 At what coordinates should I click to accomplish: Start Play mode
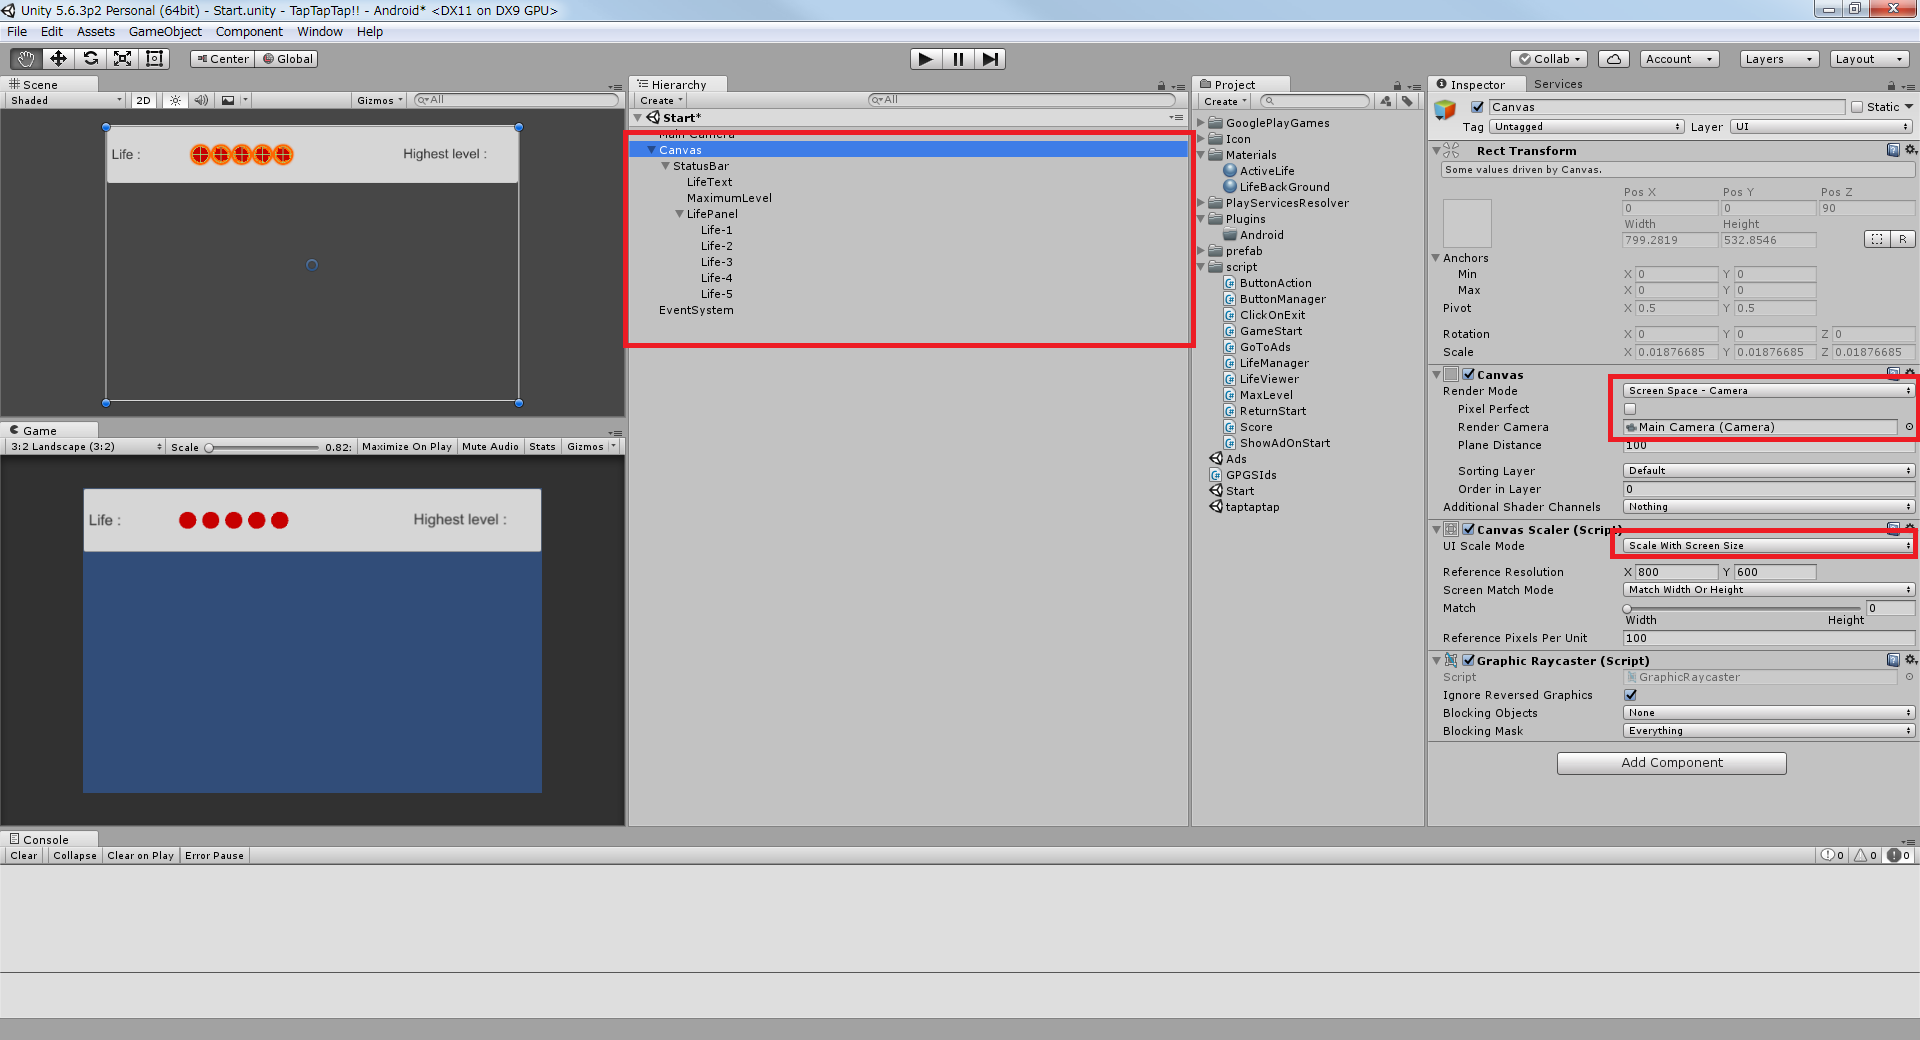(926, 59)
